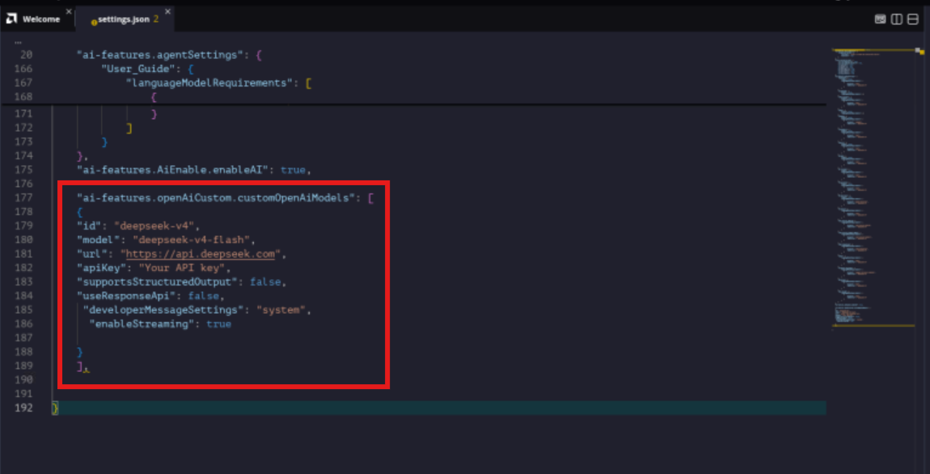The height and width of the screenshot is (474, 930).
Task: Click the split editor right icon
Action: click(897, 19)
